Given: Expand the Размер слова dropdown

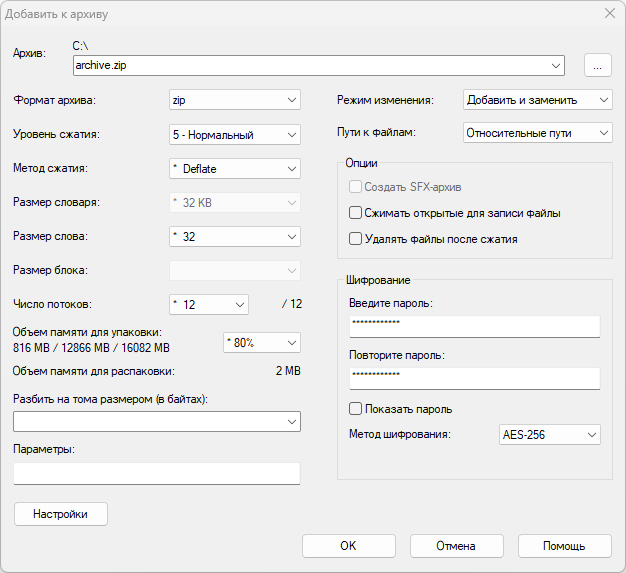Looking at the screenshot, I should click(x=235, y=237).
